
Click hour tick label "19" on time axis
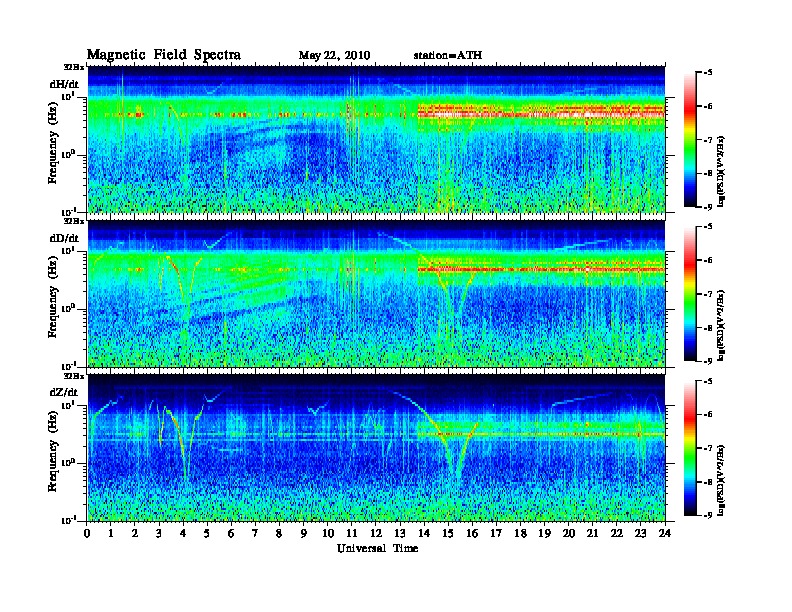tap(544, 533)
